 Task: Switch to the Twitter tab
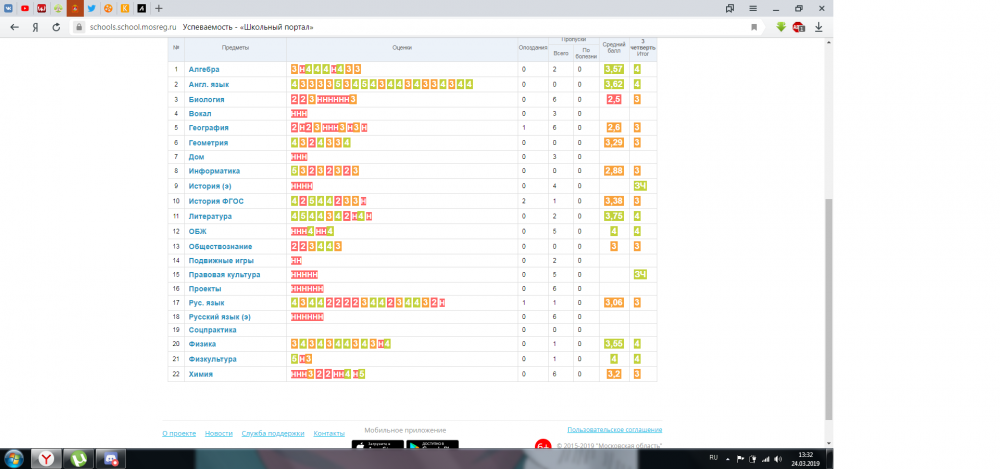click(91, 8)
